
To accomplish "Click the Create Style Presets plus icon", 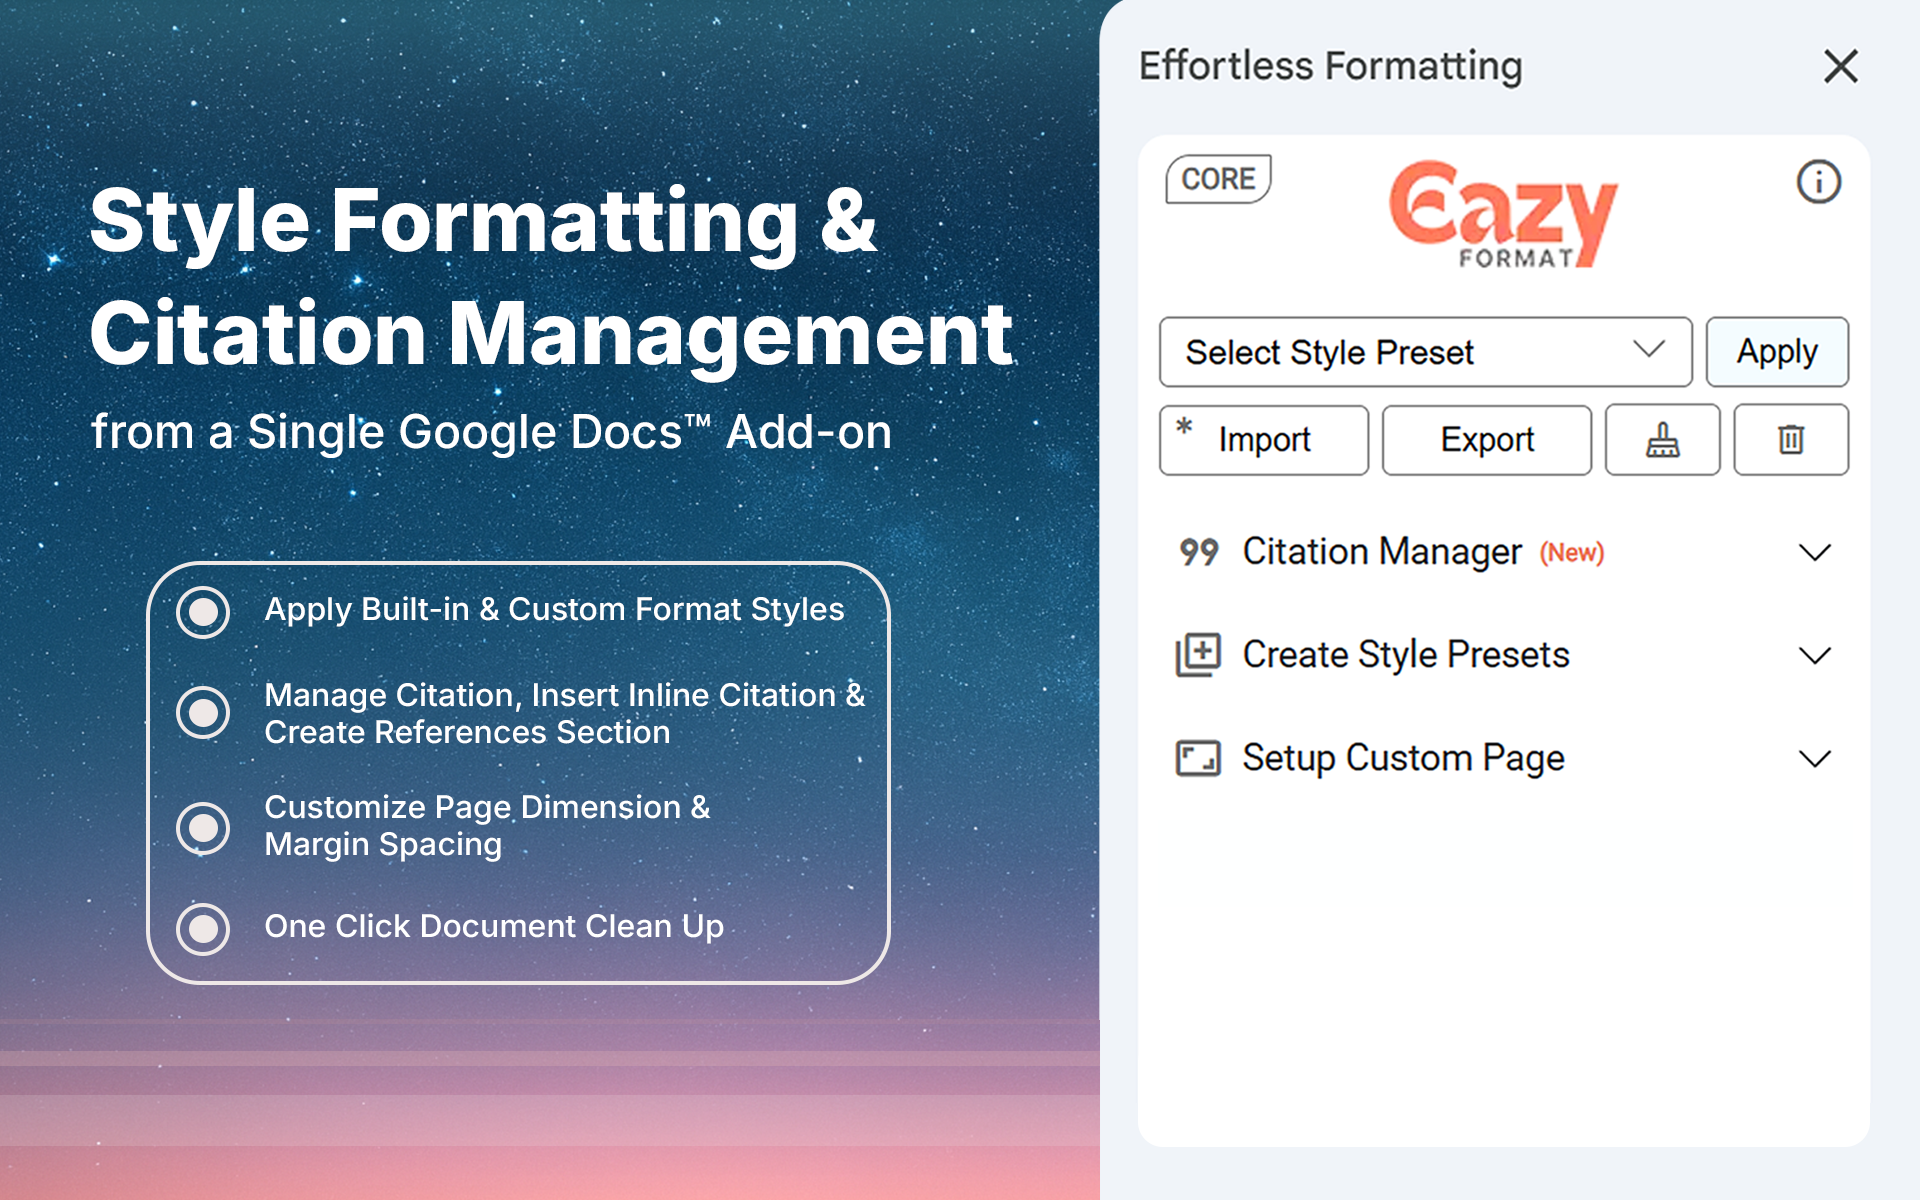I will point(1198,655).
